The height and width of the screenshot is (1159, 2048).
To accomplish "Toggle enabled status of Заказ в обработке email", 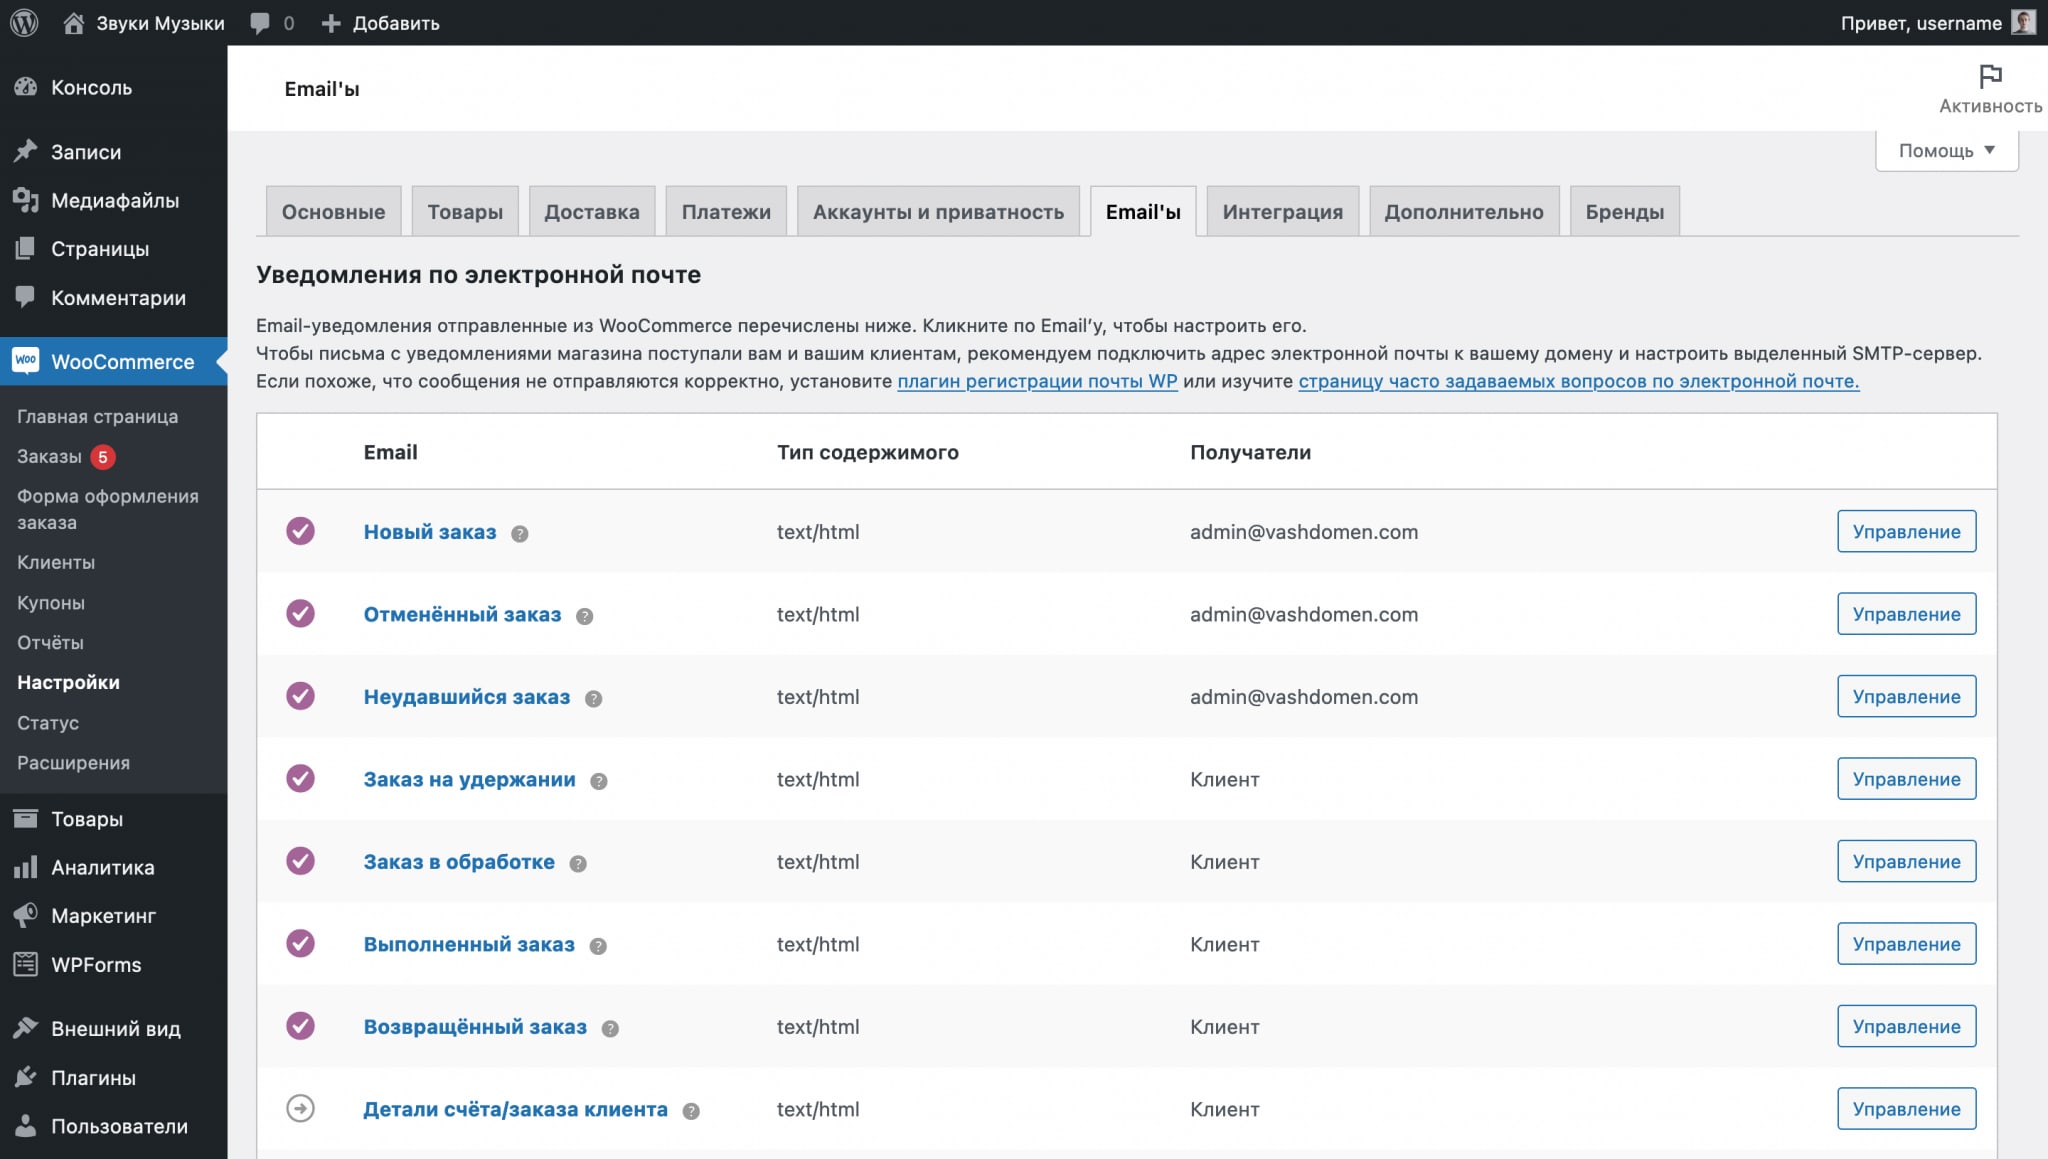I will click(300, 861).
